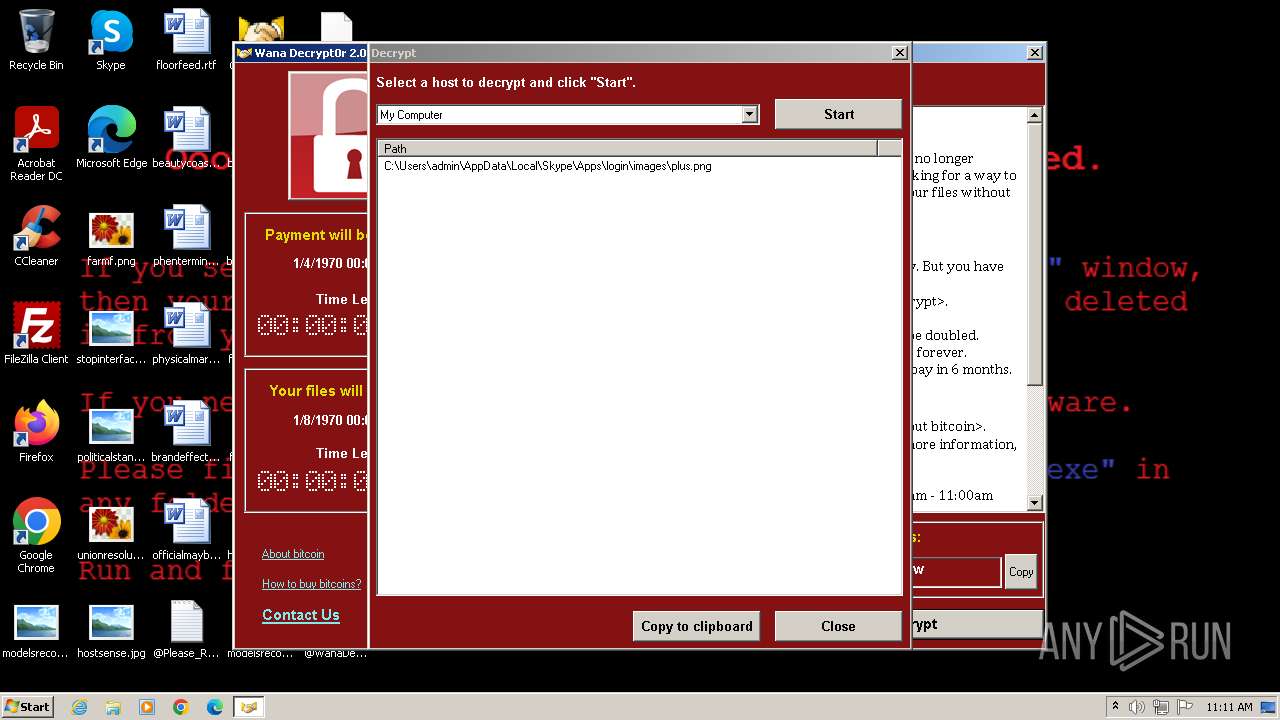Open Windows Explorer from the taskbar
The image size is (1280, 720).
[113, 707]
